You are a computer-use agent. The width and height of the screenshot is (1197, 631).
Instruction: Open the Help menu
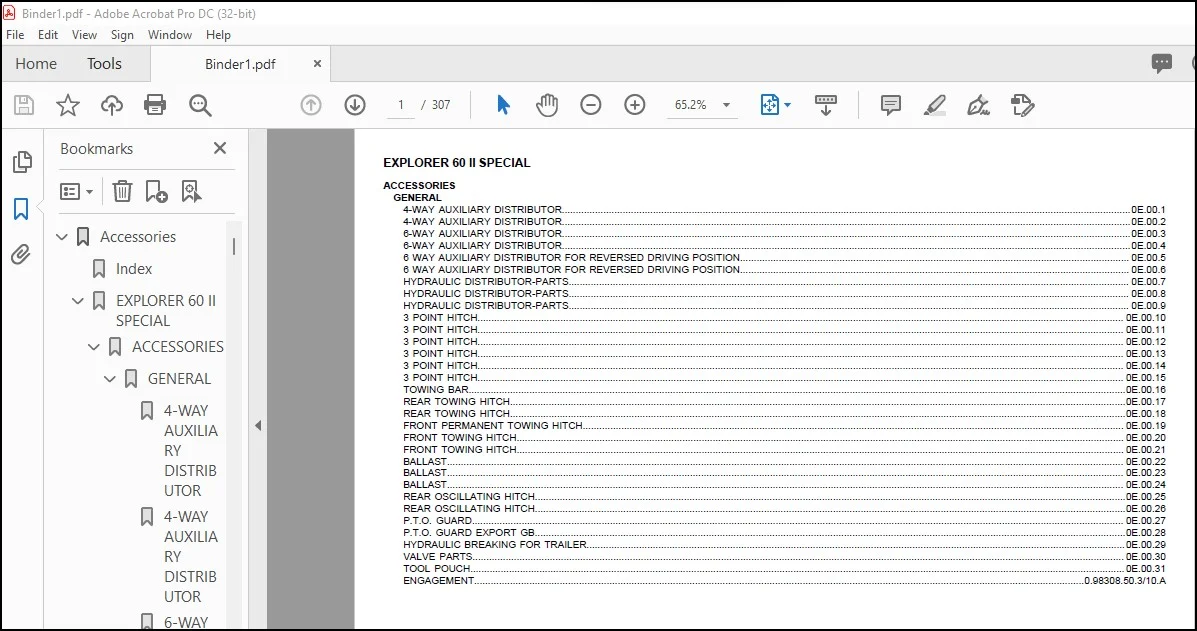(218, 34)
